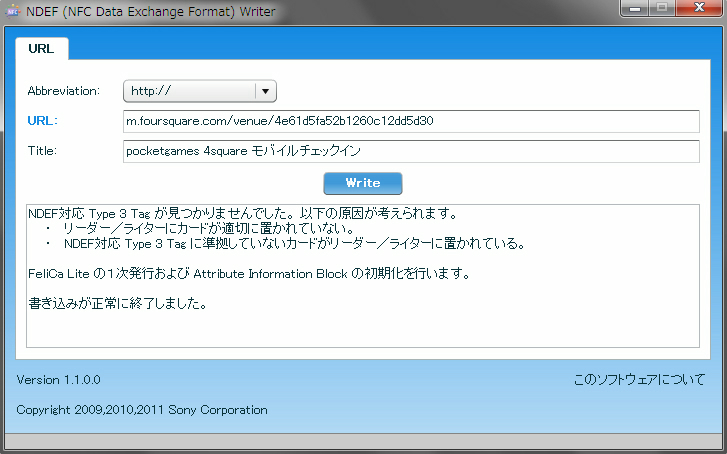Close the NDEF Writer window
The height and width of the screenshot is (454, 727).
699,8
